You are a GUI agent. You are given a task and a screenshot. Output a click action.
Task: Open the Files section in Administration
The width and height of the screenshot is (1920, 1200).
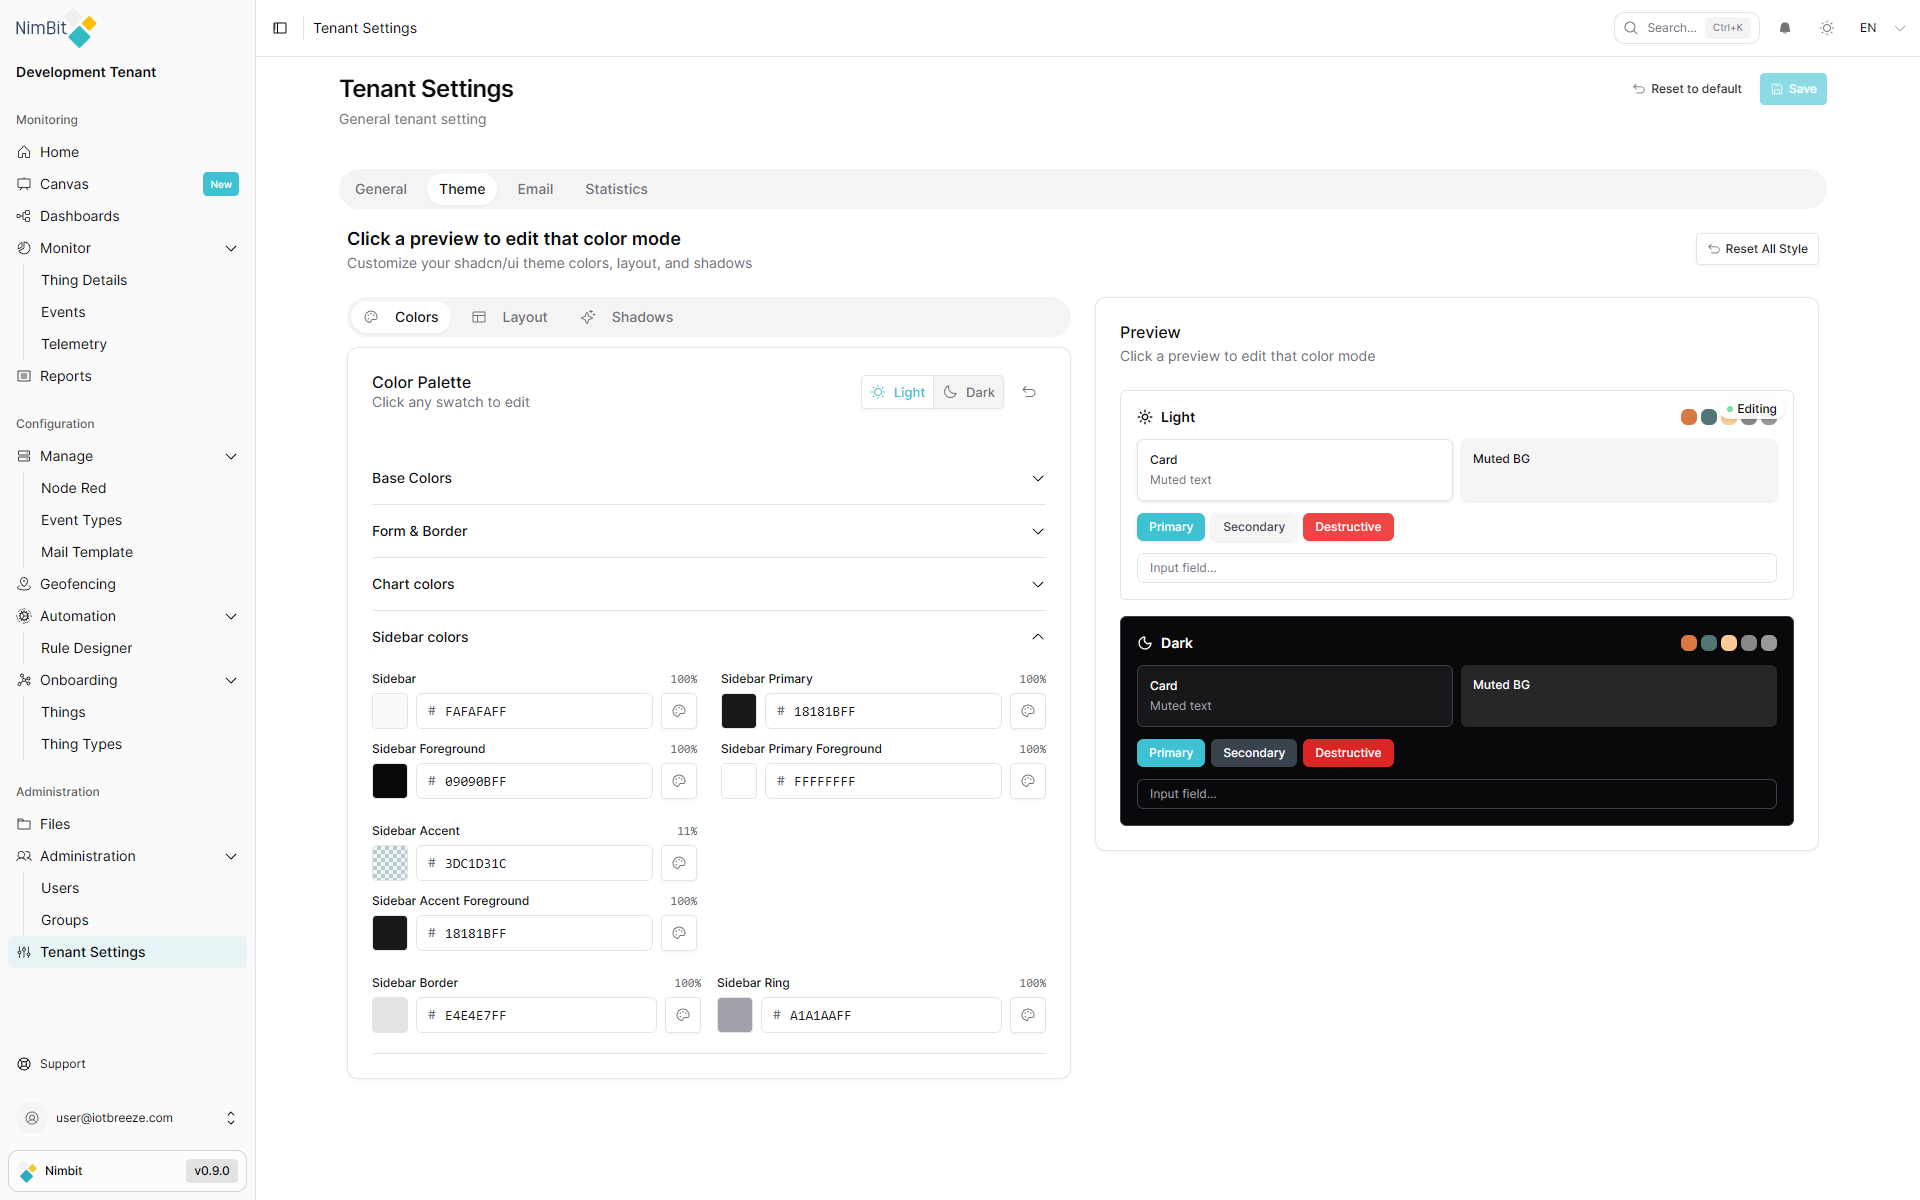[55, 823]
